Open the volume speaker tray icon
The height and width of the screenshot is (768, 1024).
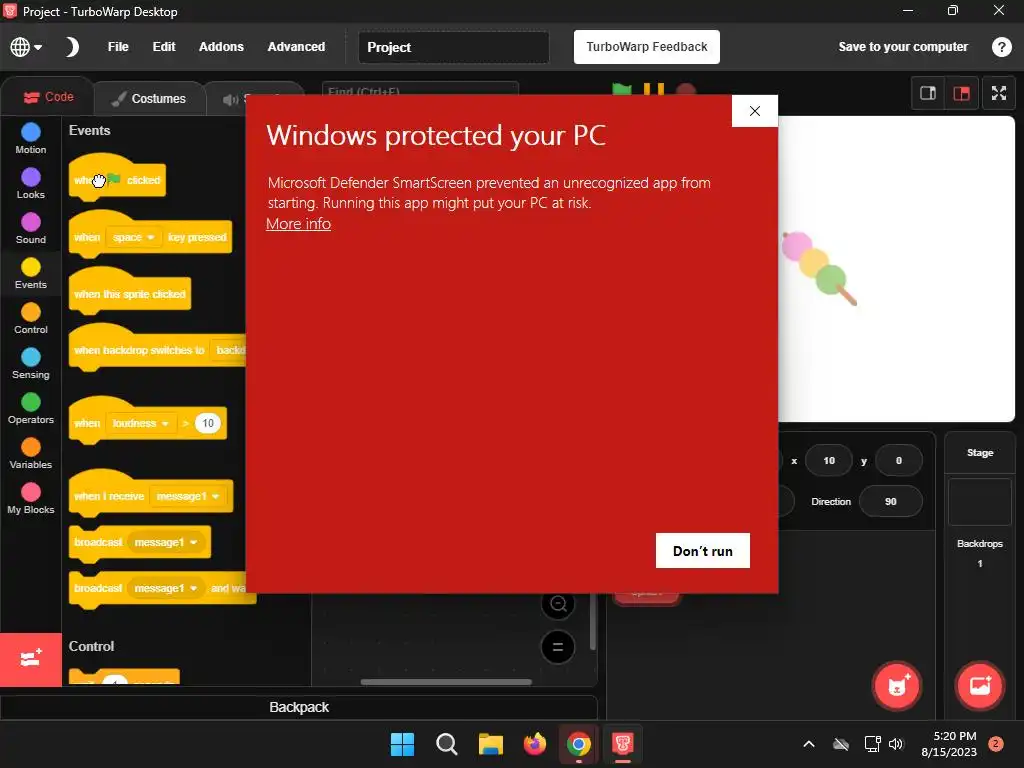click(x=896, y=744)
